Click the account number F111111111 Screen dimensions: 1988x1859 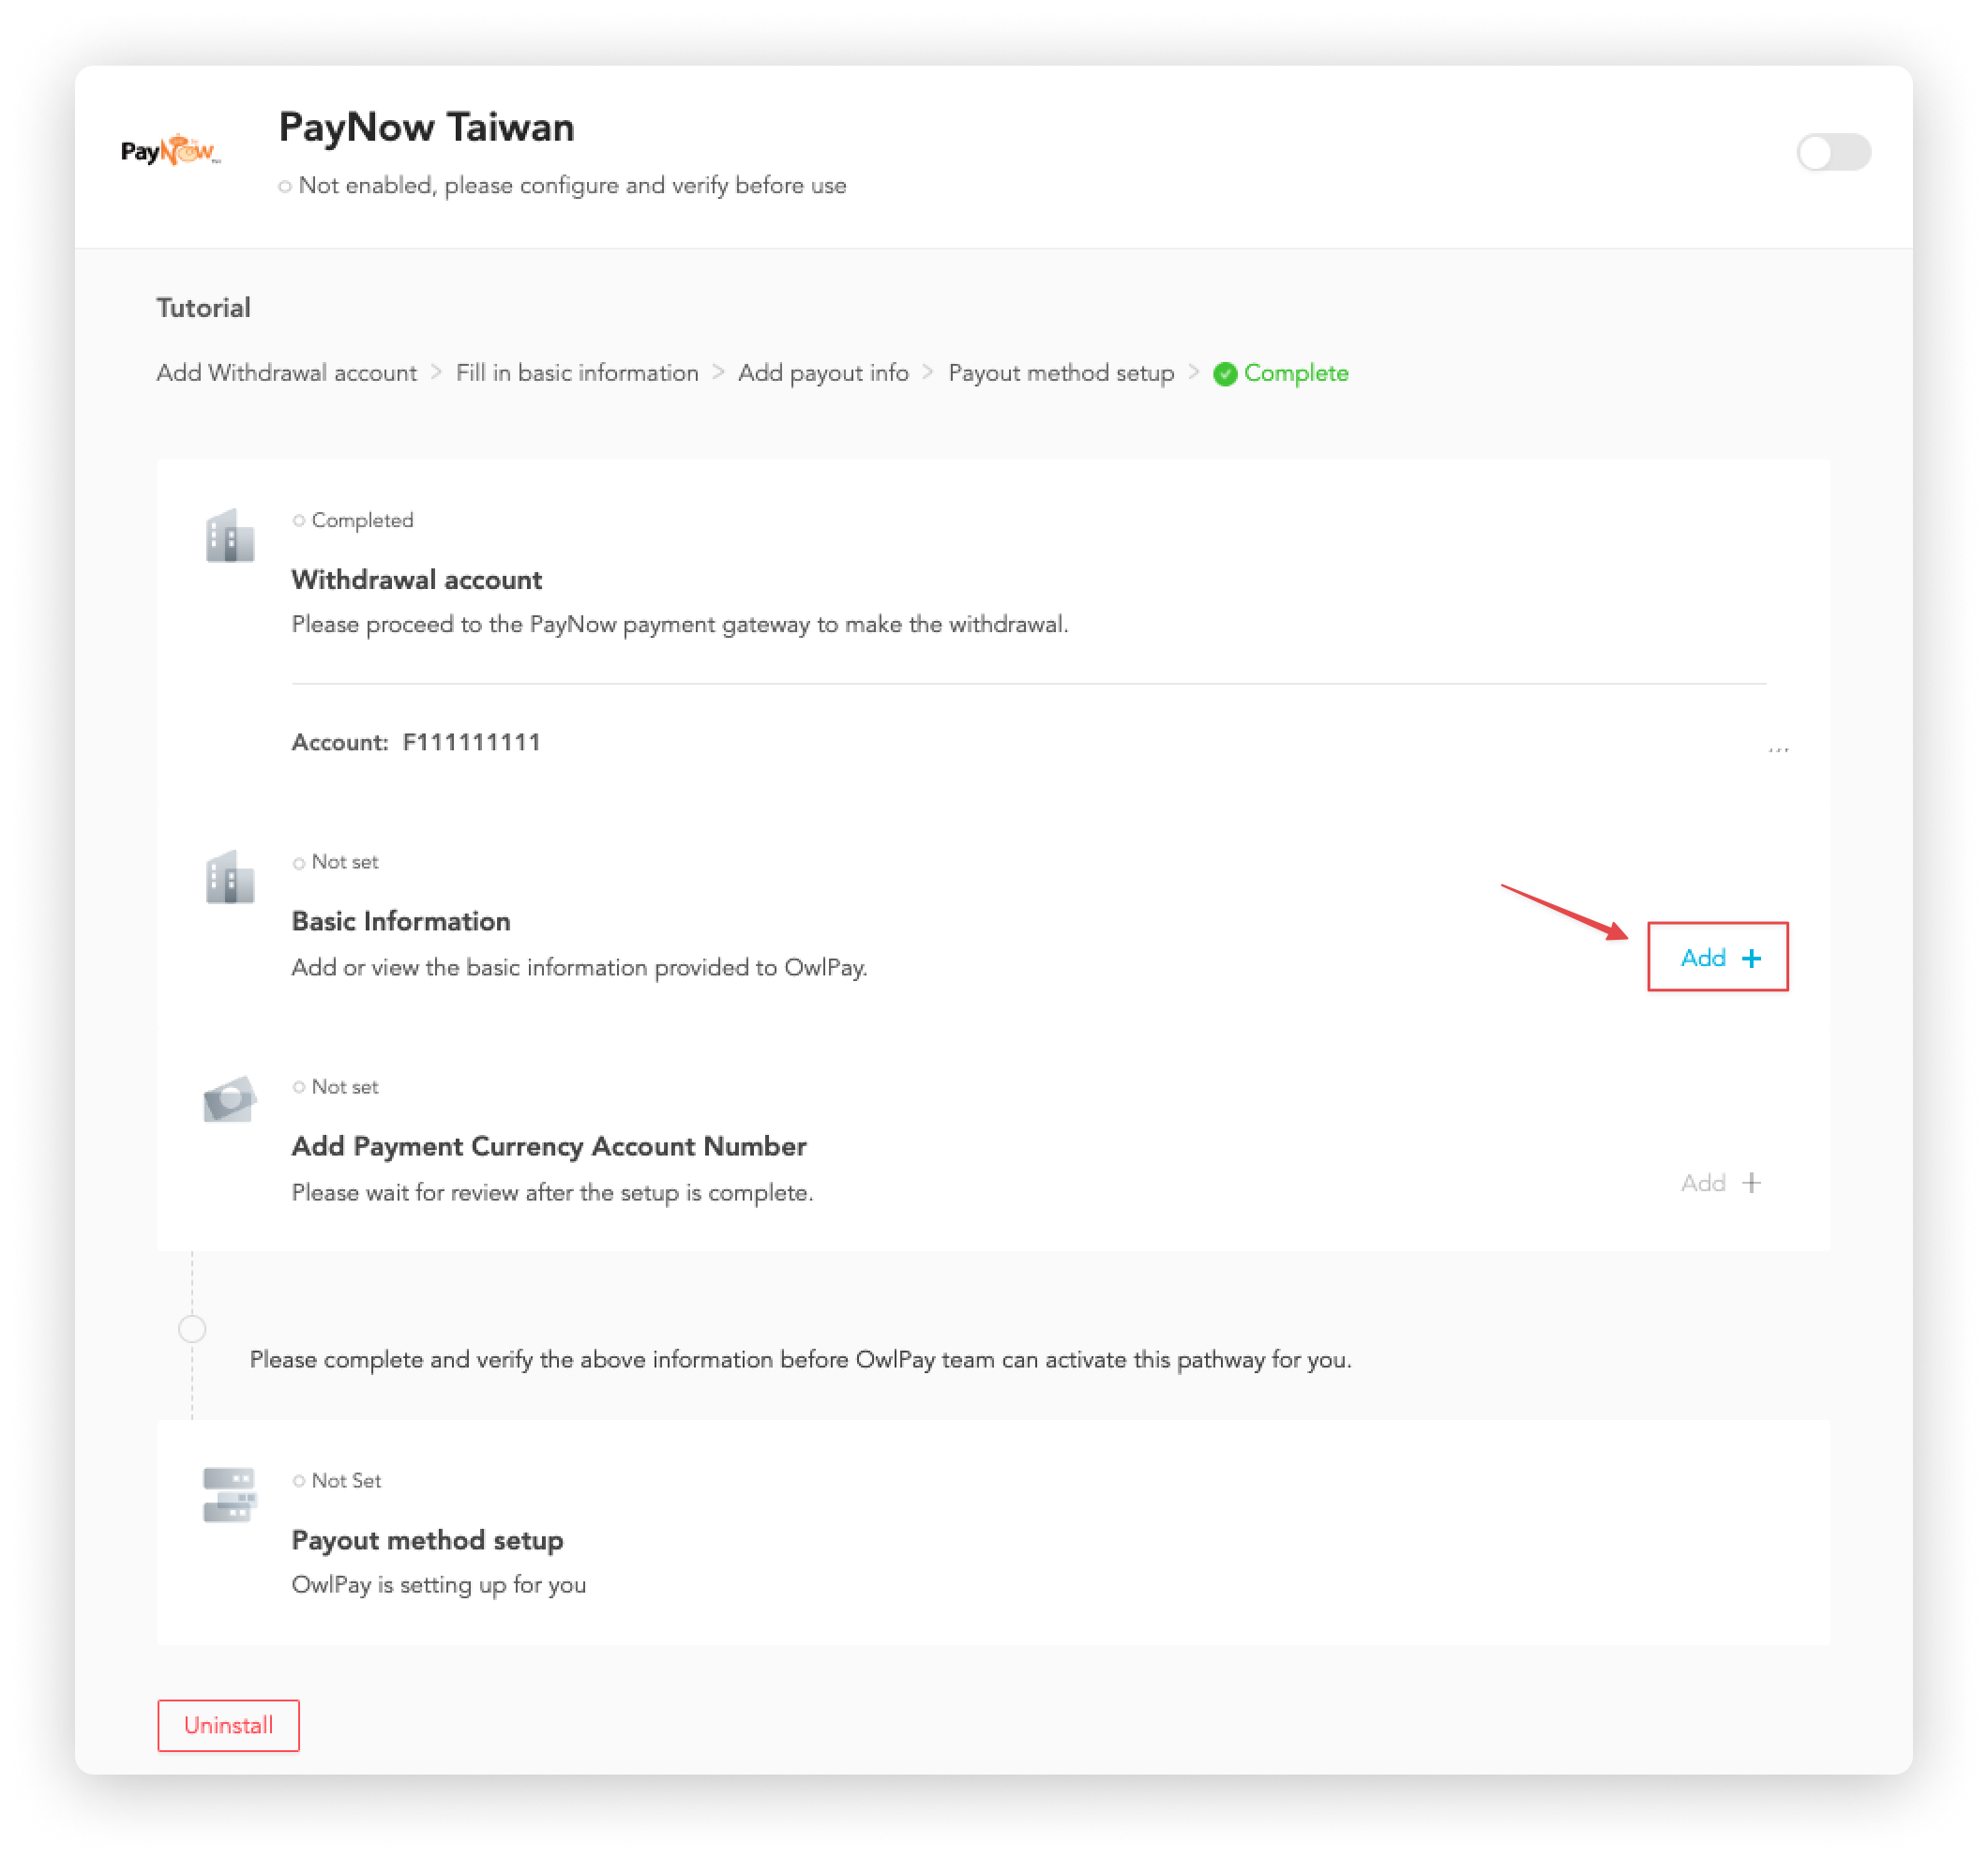click(471, 742)
